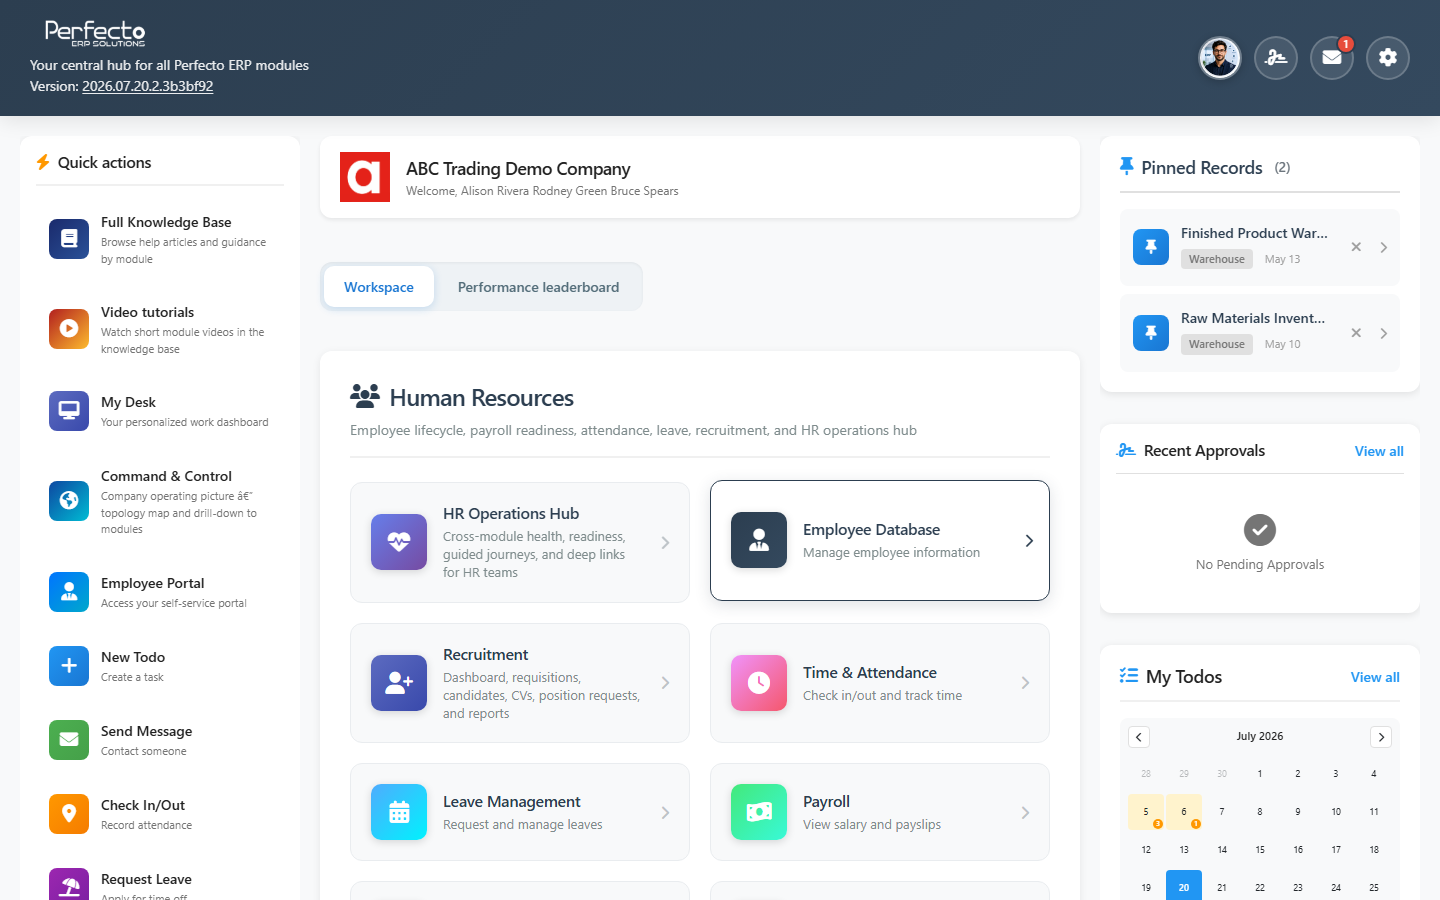Open Employee Portal person icon
The height and width of the screenshot is (900, 1440).
pos(69,591)
